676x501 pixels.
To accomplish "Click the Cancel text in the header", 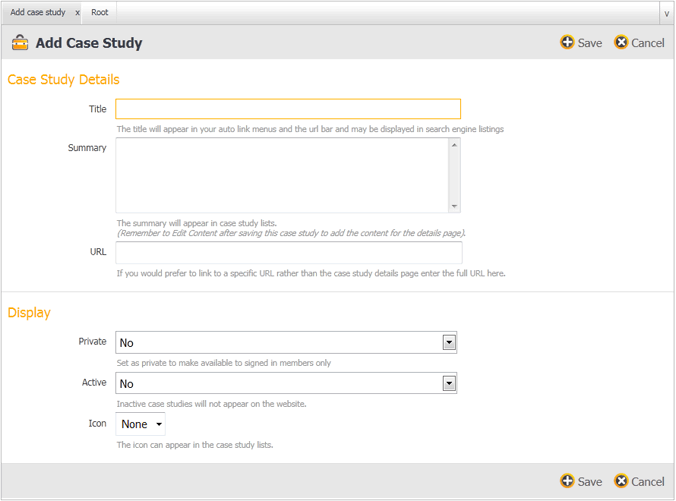I will pos(648,43).
